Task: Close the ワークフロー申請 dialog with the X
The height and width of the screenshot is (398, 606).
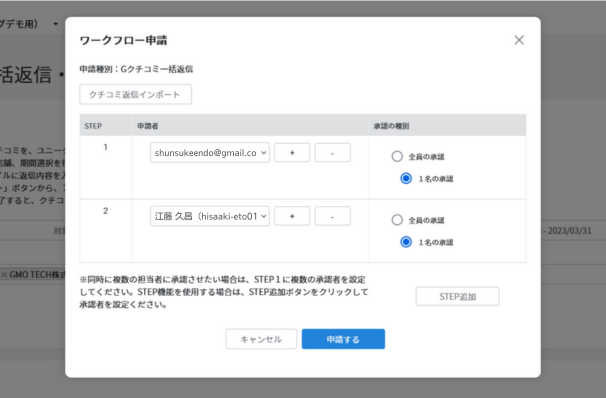Action: click(519, 40)
